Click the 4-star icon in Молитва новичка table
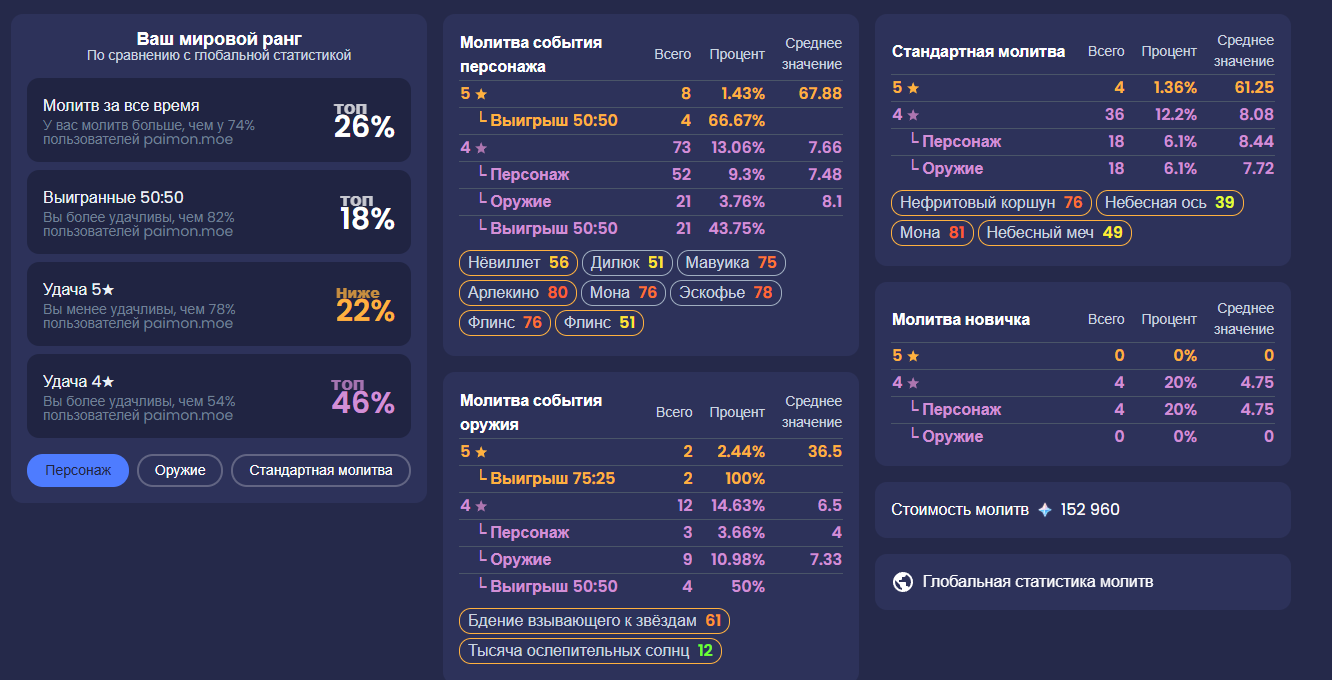The width and height of the screenshot is (1332, 680). tap(913, 383)
